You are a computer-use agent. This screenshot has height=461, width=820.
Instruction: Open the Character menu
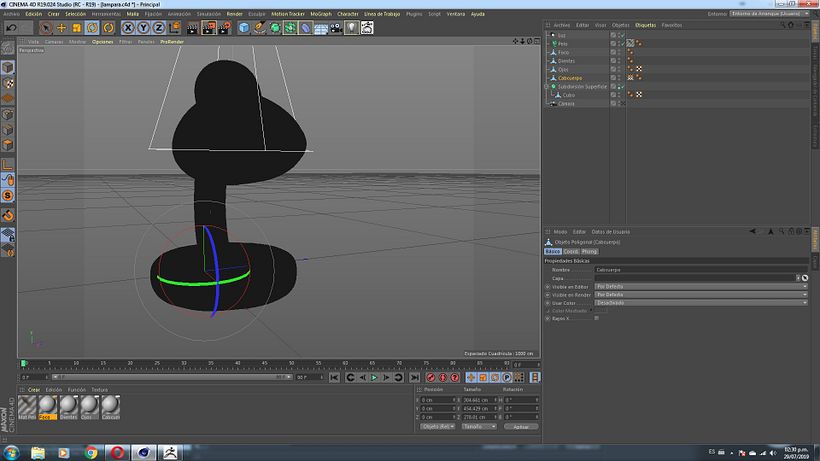tap(348, 14)
